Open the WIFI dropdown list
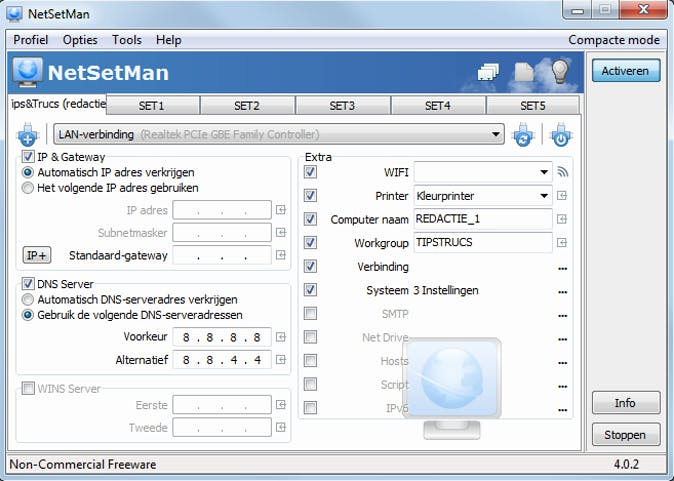Viewport: 674px width, 481px height. click(x=483, y=172)
